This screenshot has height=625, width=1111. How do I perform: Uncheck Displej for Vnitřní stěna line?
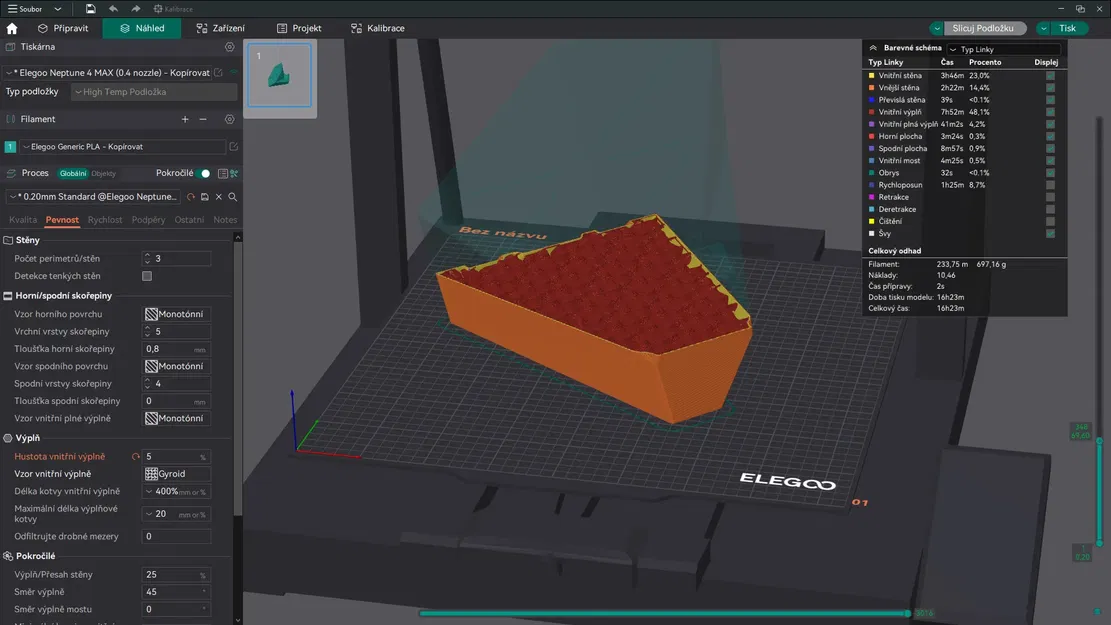[x=1049, y=75]
